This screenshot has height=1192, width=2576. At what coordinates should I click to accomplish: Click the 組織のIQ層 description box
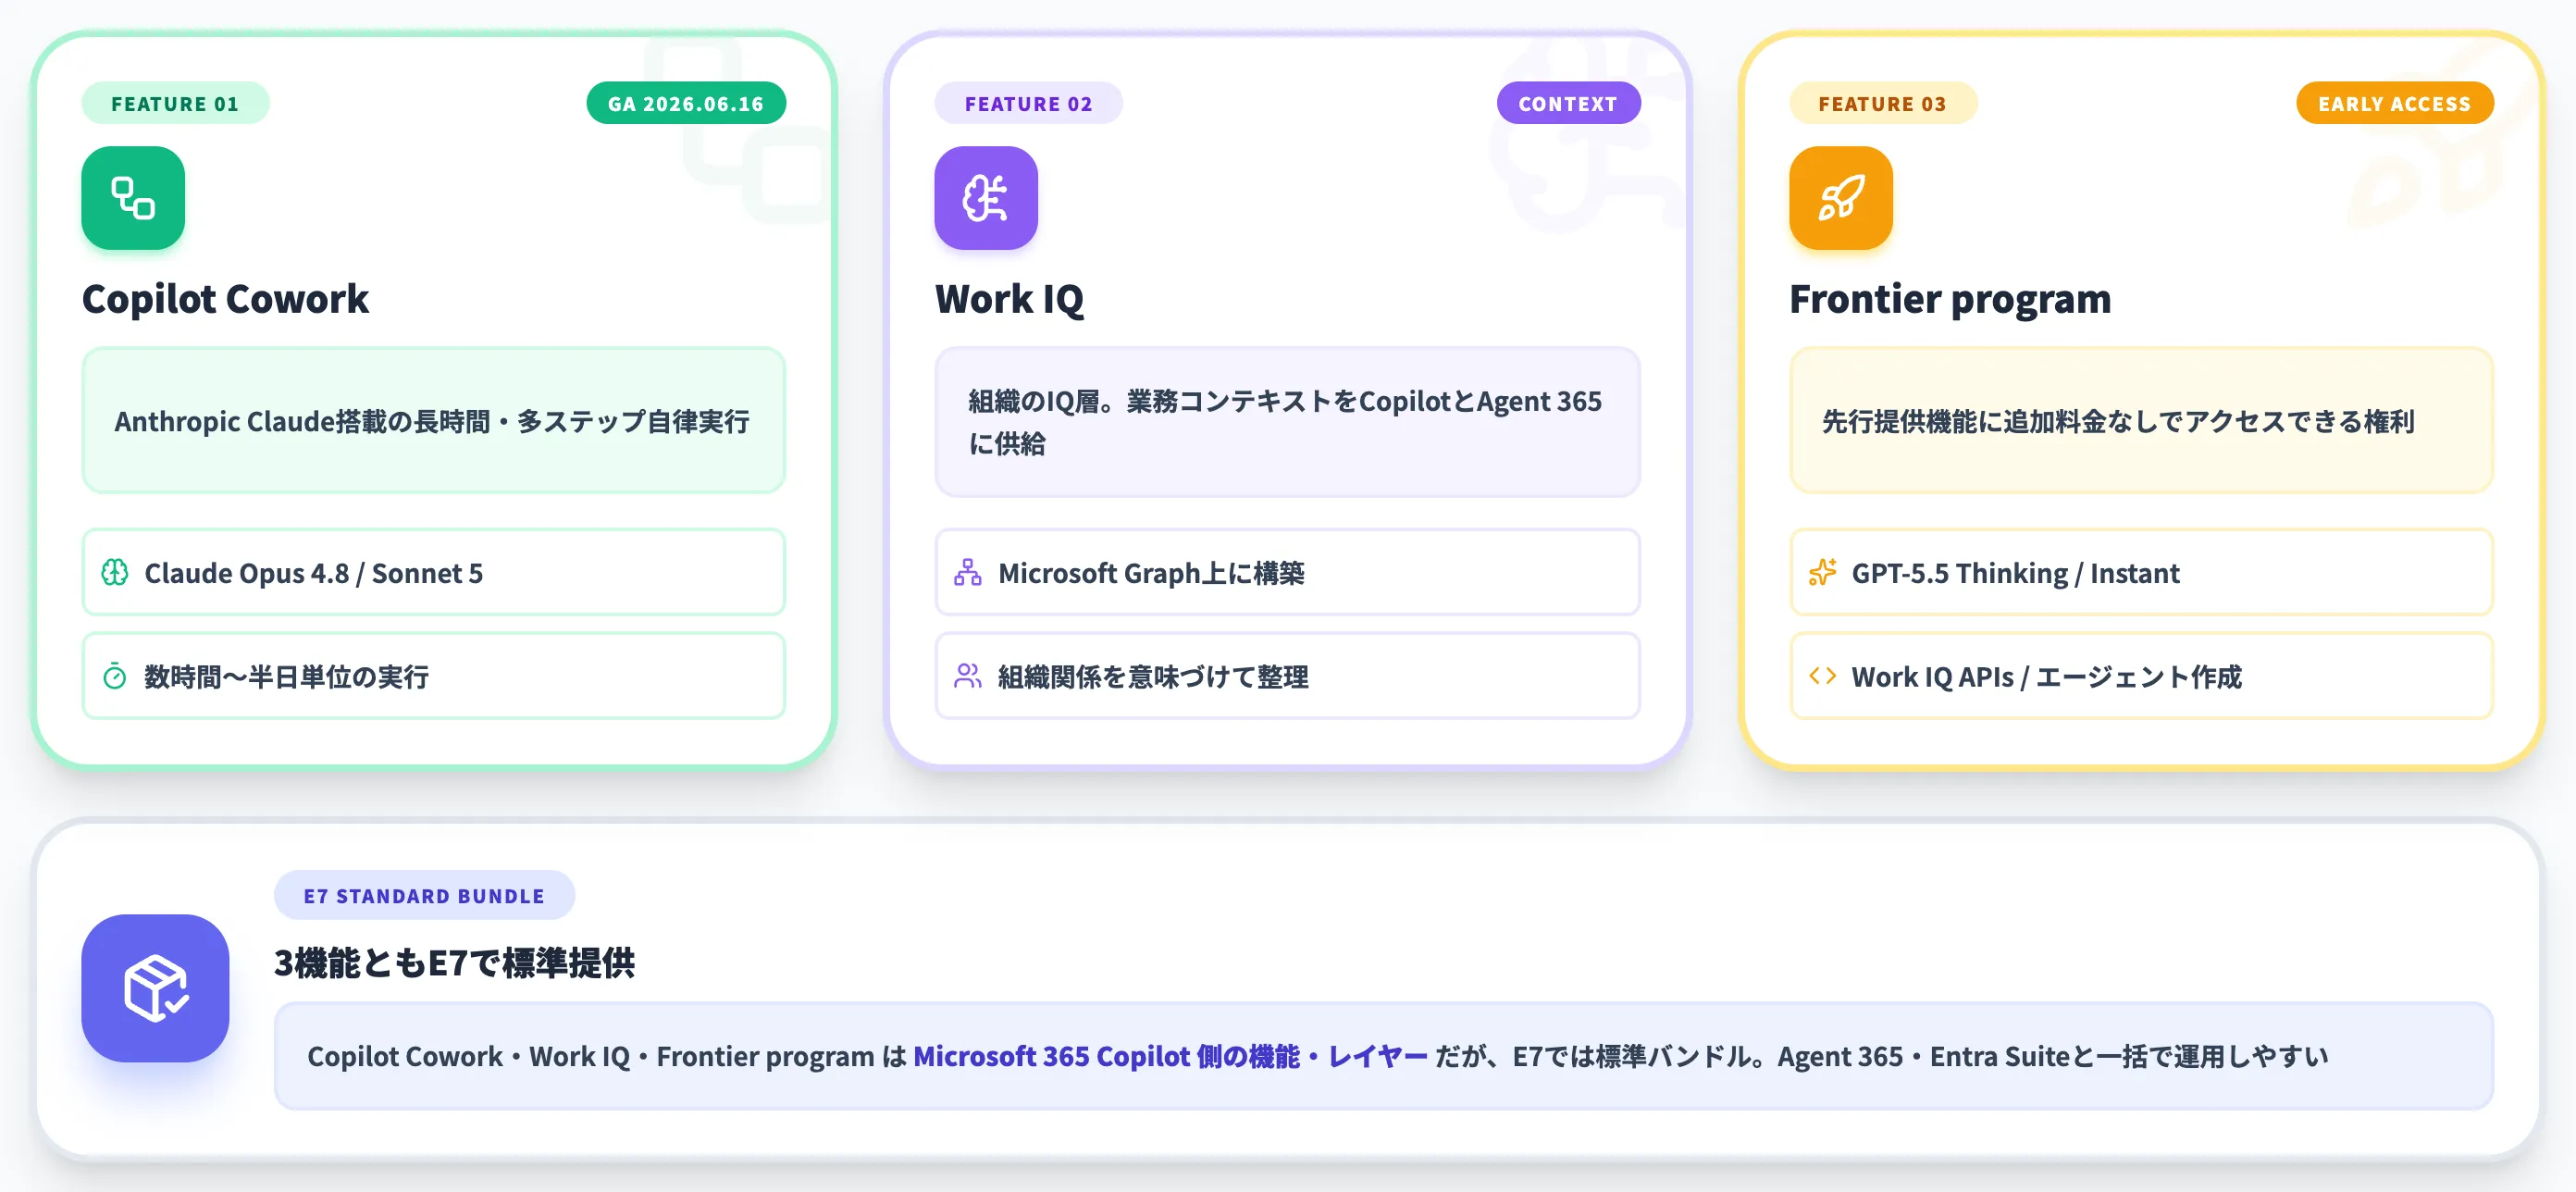(1288, 422)
